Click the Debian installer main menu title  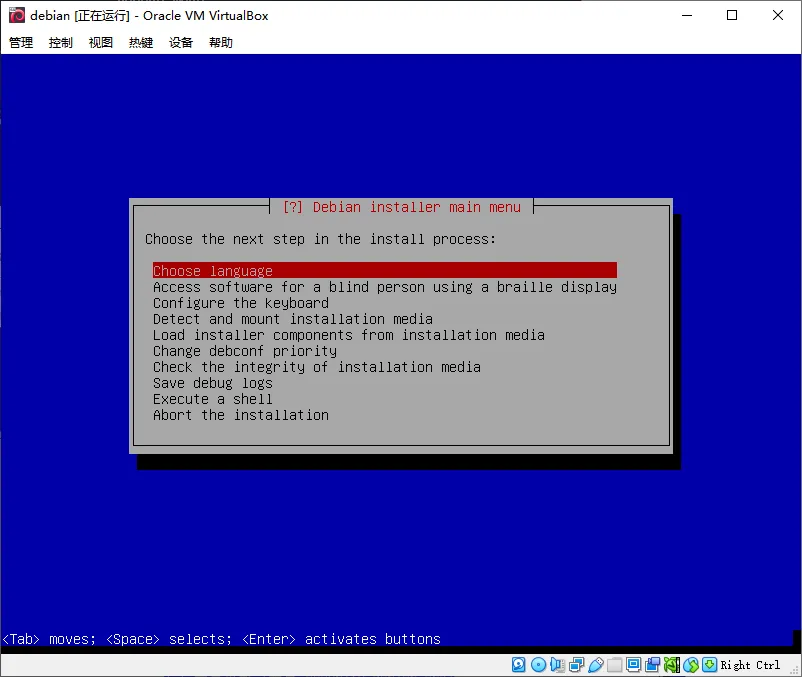click(402, 207)
